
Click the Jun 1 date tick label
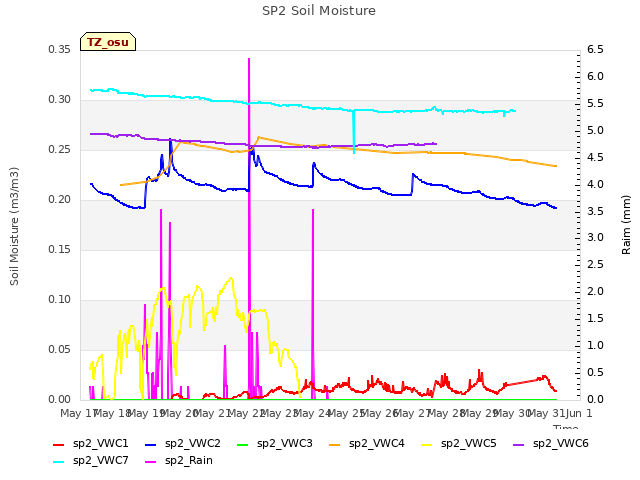click(x=578, y=413)
